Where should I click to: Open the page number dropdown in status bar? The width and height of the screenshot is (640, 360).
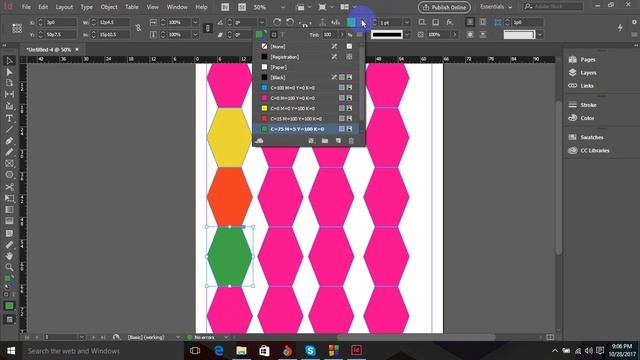[82, 337]
